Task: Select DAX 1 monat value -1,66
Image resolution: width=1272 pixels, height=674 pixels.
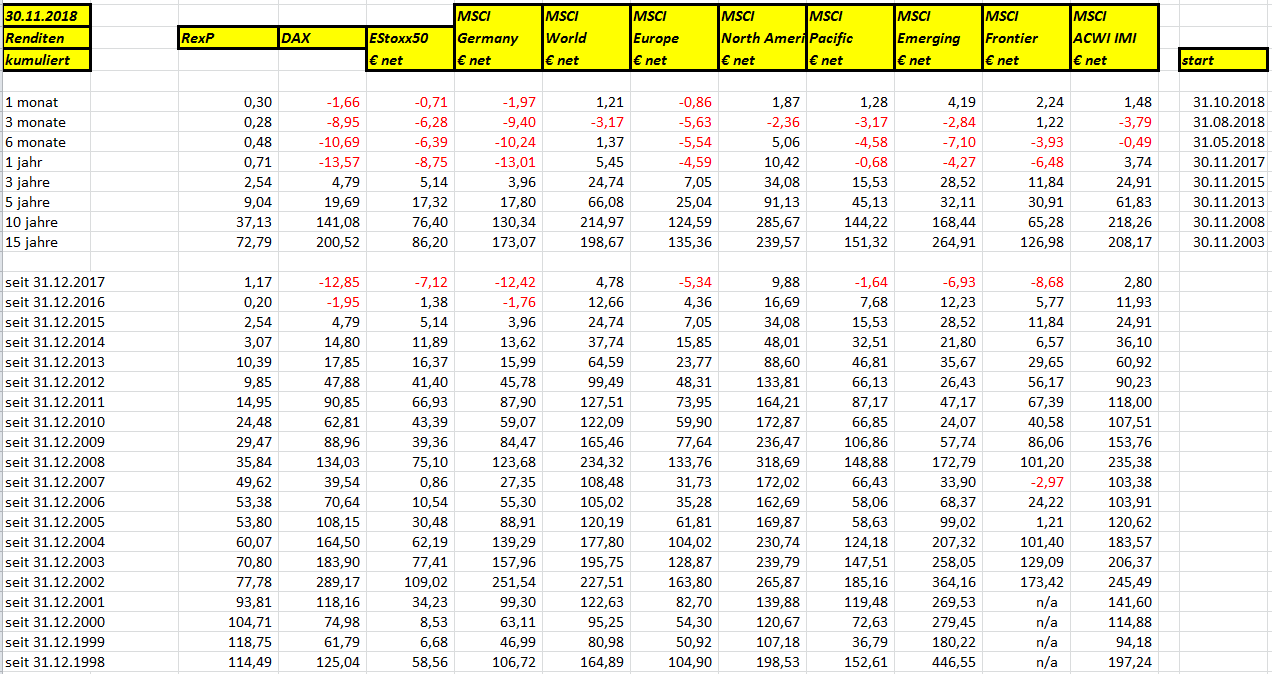Action: (342, 102)
